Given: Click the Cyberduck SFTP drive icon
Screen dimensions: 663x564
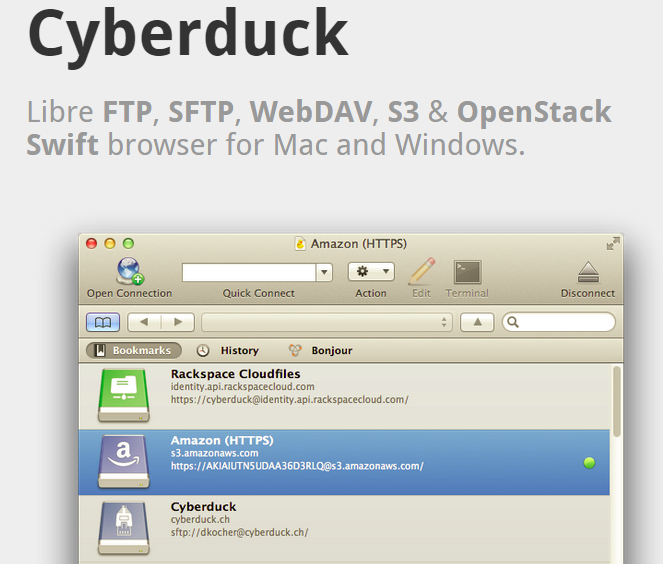Looking at the screenshot, I should [x=123, y=528].
